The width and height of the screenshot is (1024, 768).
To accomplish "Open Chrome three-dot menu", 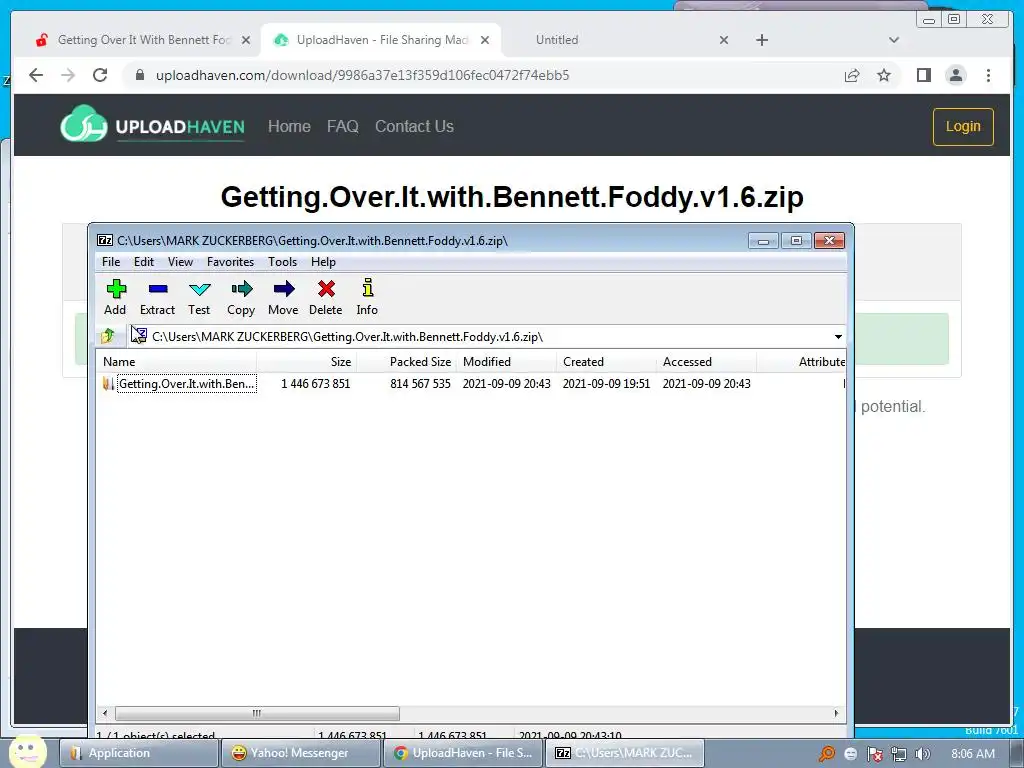I will coord(988,75).
